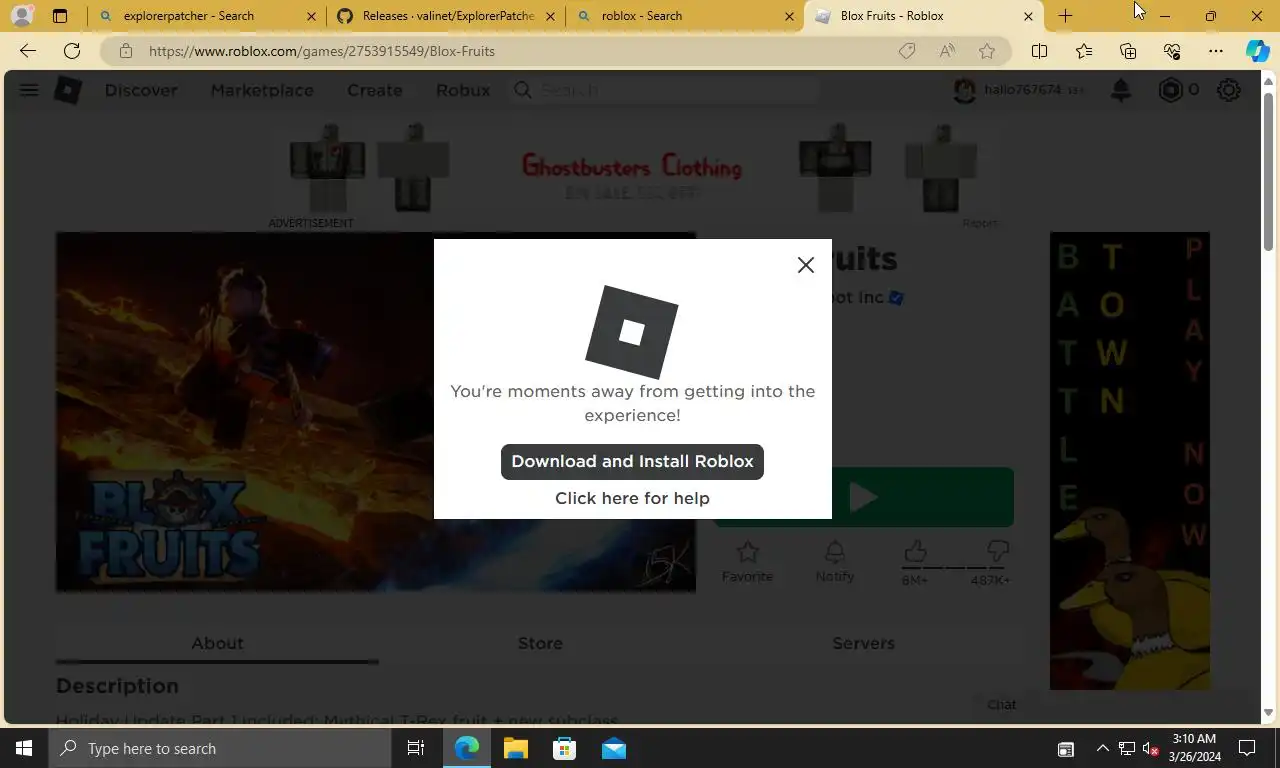The height and width of the screenshot is (768, 1280).
Task: View site information lock icon
Action: 125,51
